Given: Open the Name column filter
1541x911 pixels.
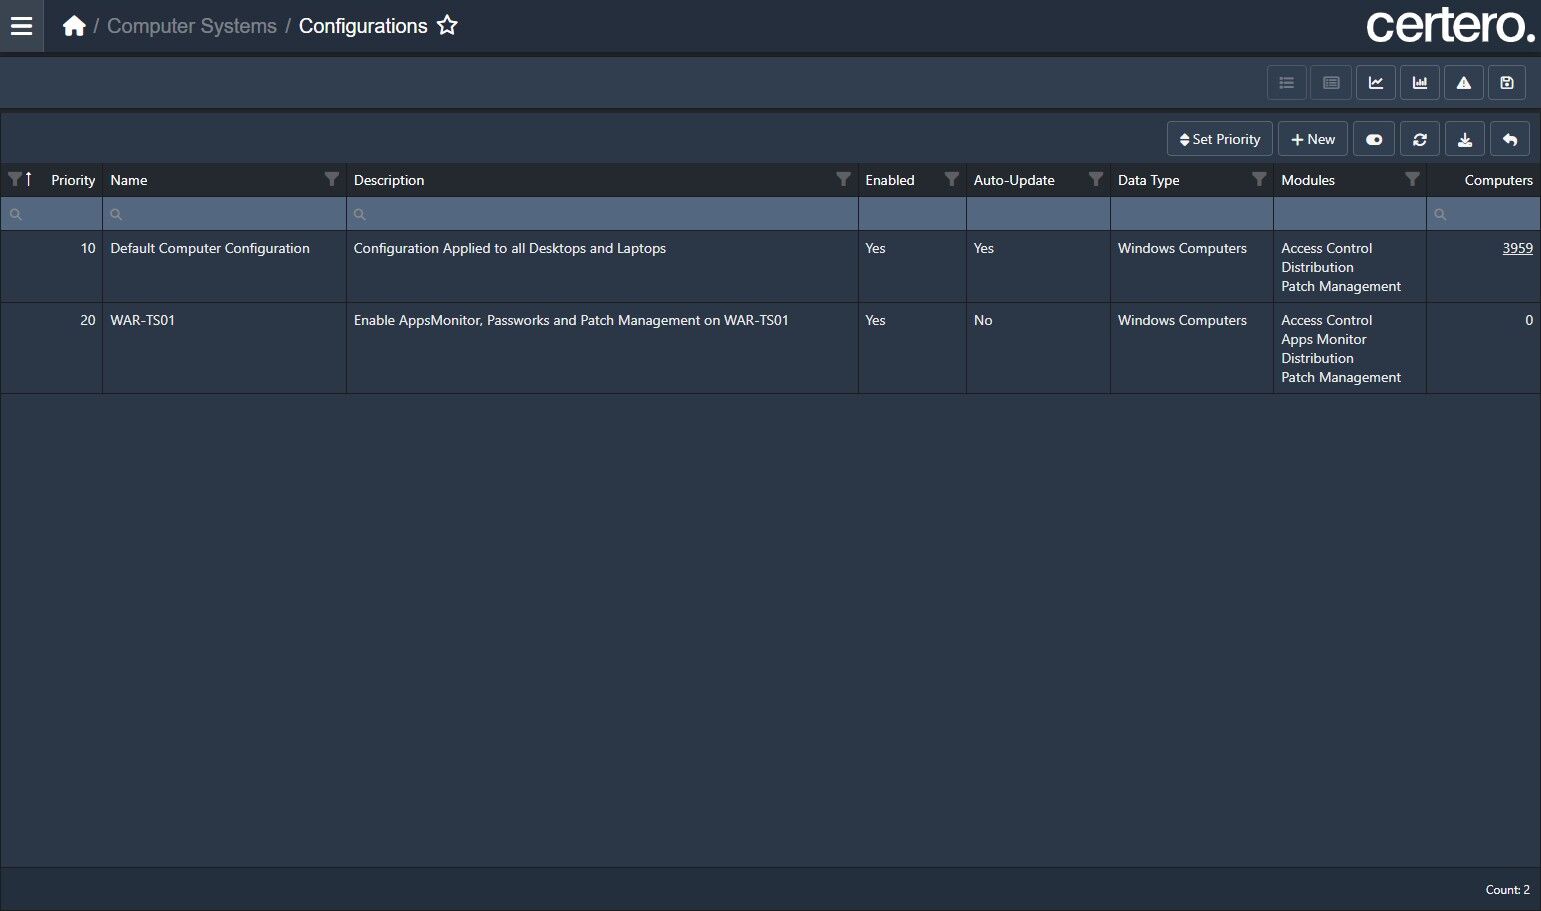Looking at the screenshot, I should [332, 179].
